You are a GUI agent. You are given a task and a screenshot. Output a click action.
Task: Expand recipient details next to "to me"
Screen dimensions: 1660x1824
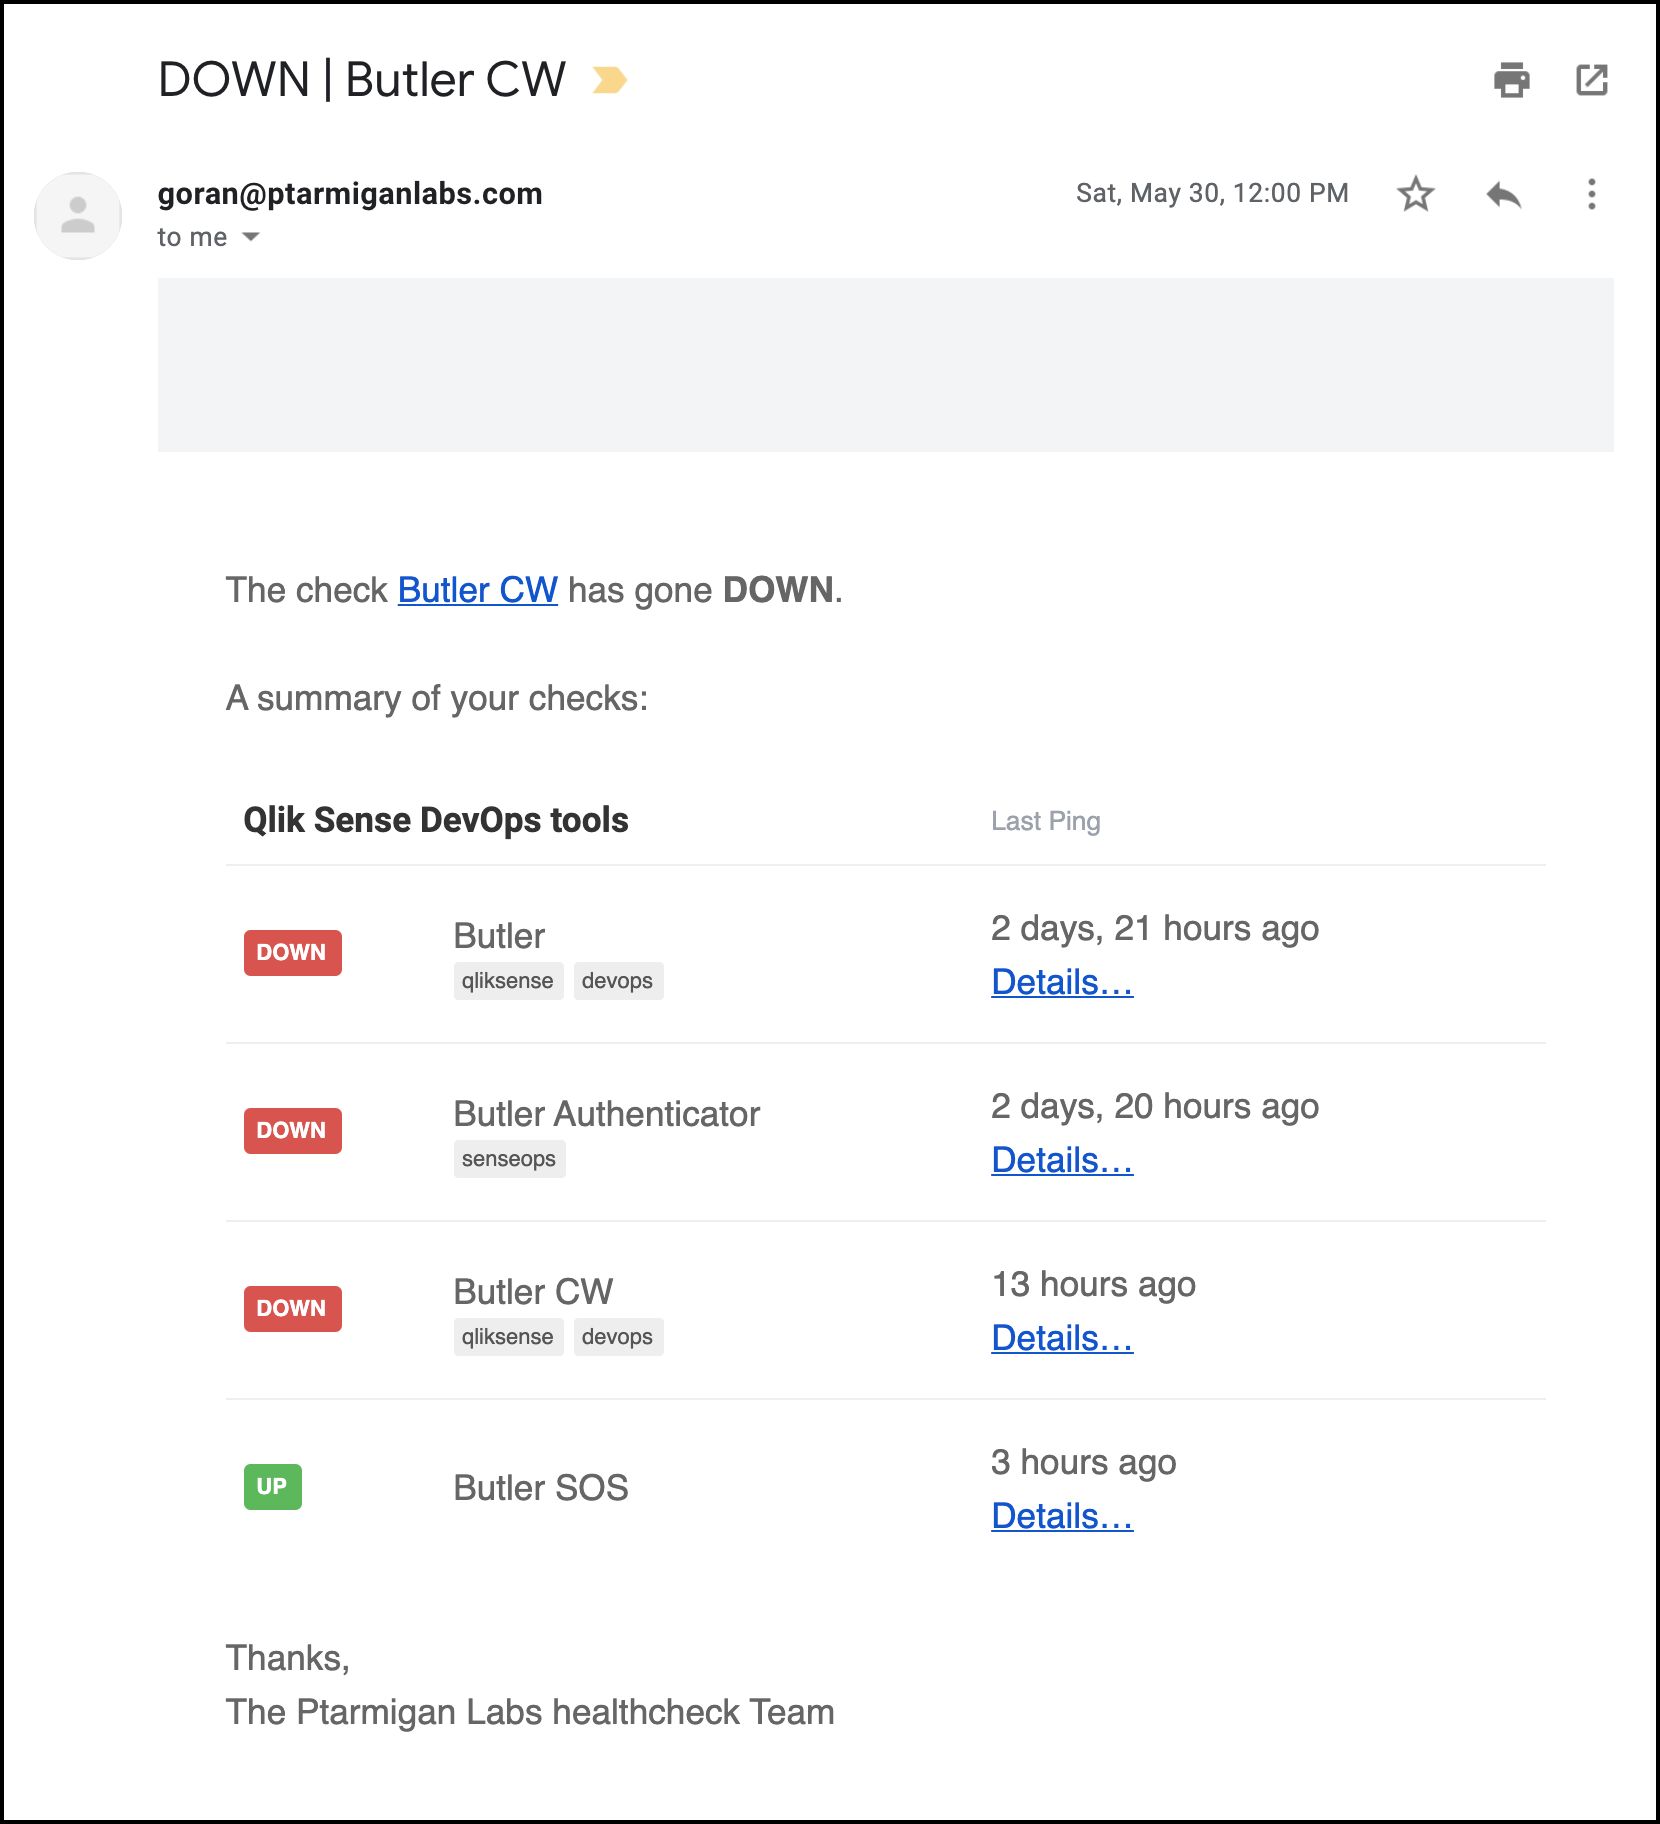(251, 237)
